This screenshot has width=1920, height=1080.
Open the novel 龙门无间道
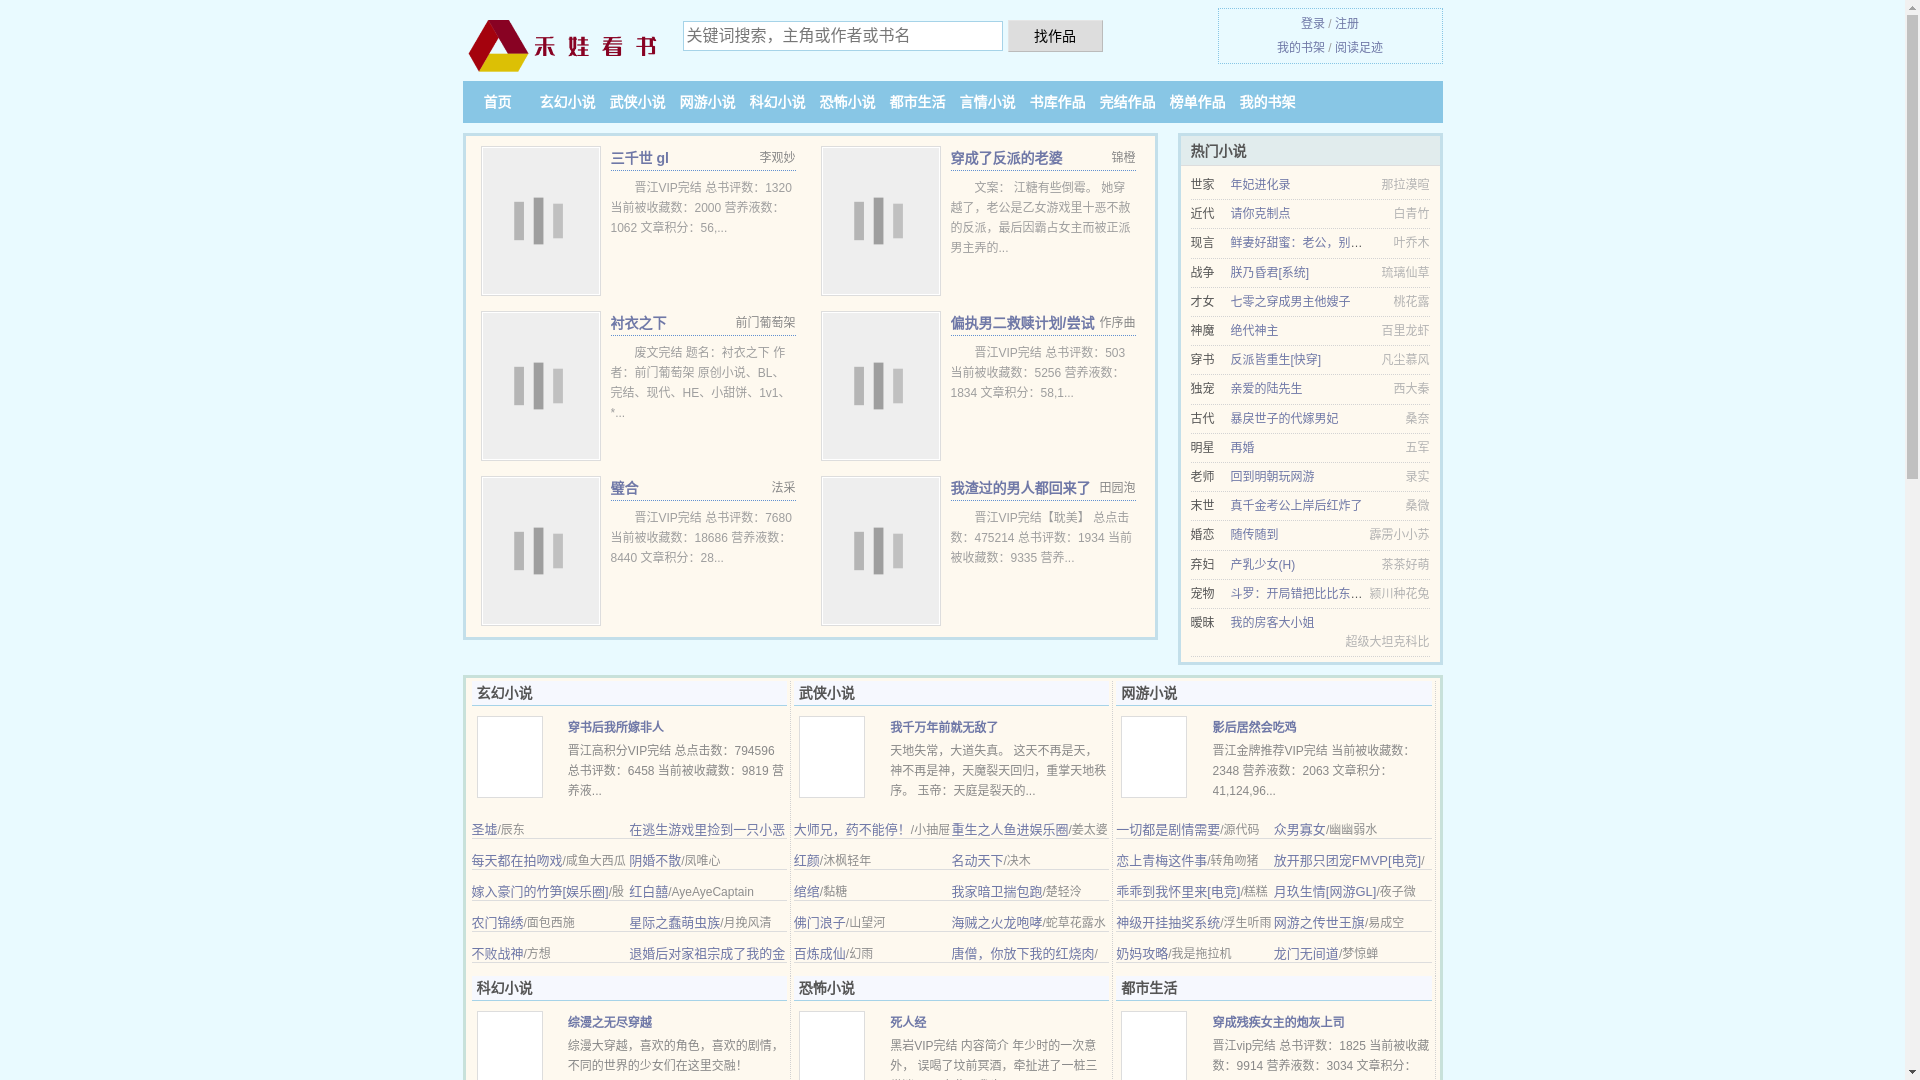pyautogui.click(x=1306, y=953)
